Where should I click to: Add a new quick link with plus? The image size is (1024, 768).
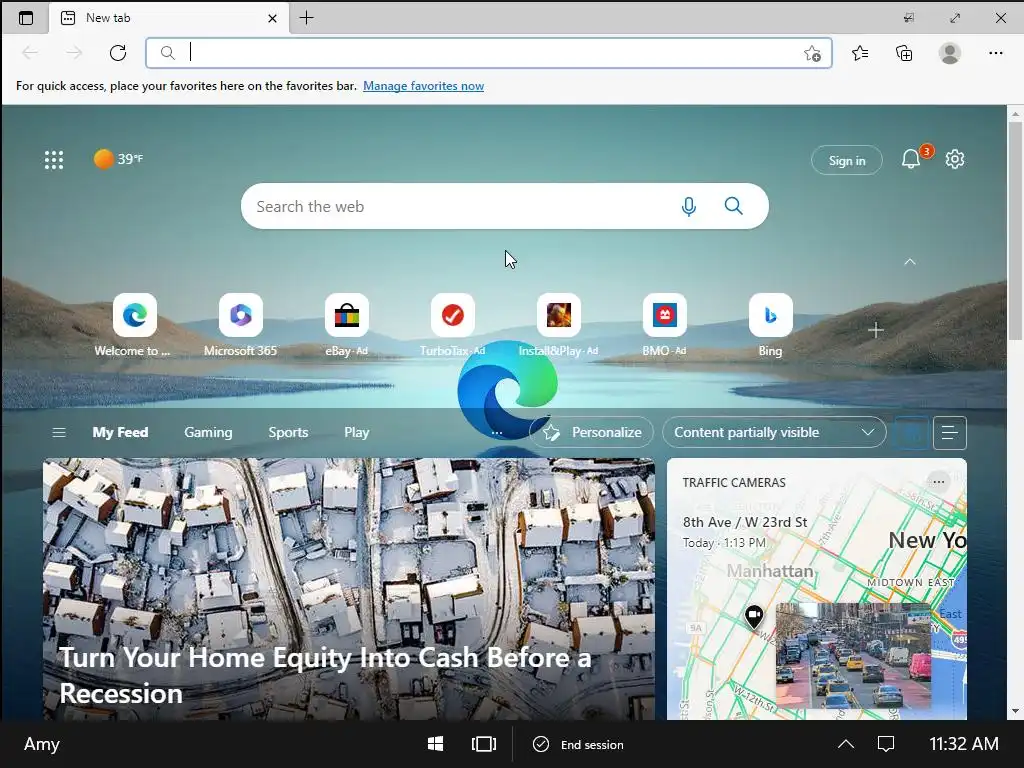[876, 330]
